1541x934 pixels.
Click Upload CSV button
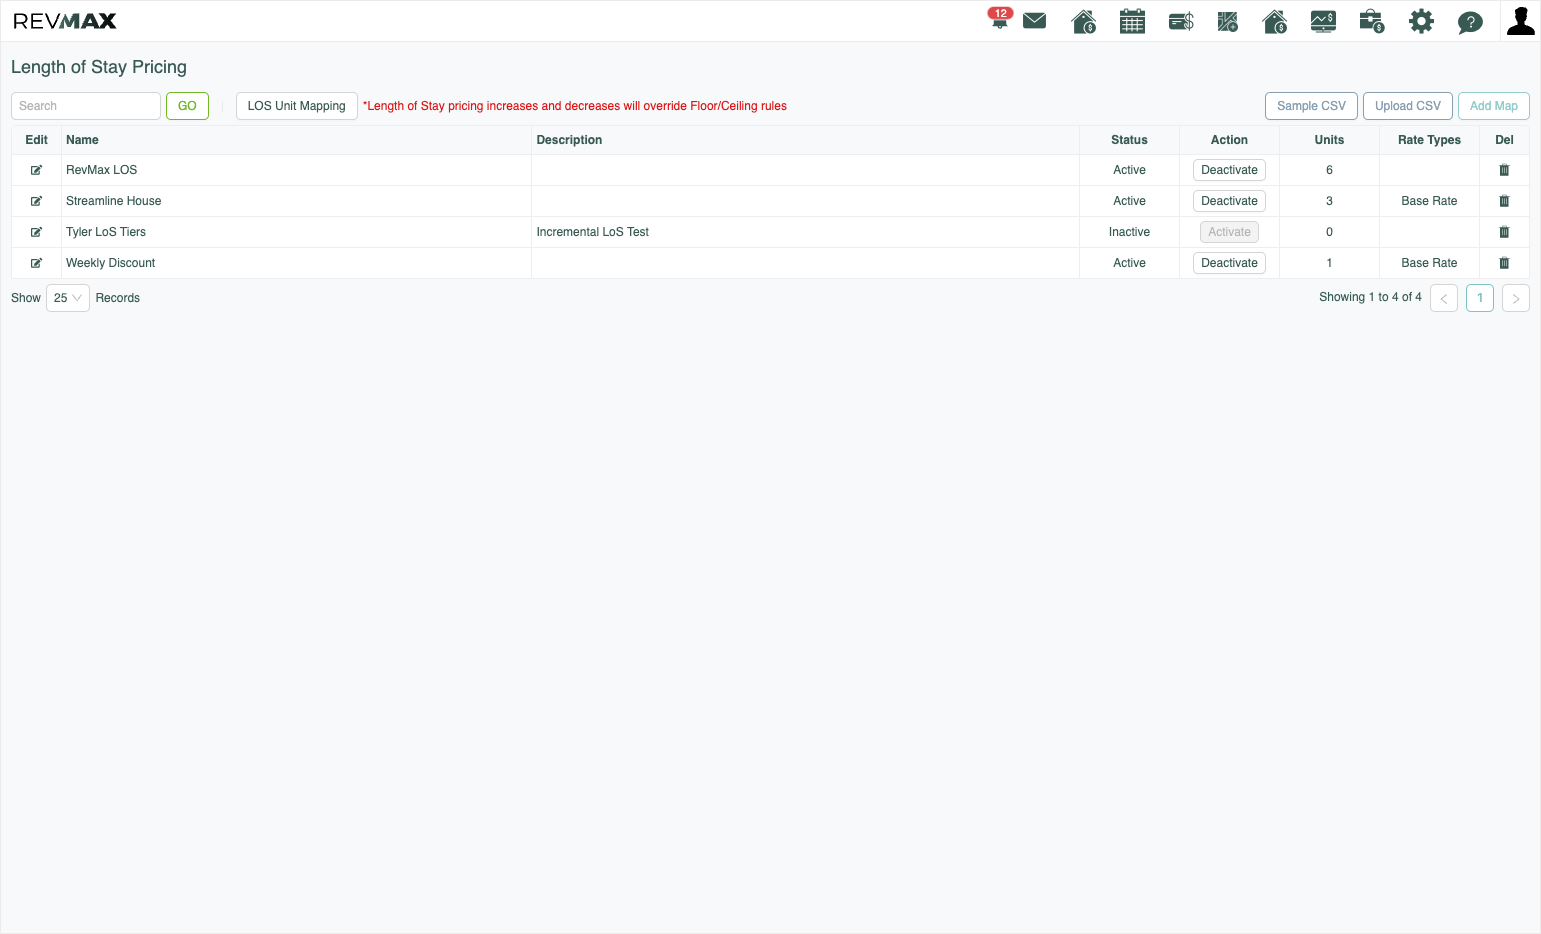1407,106
